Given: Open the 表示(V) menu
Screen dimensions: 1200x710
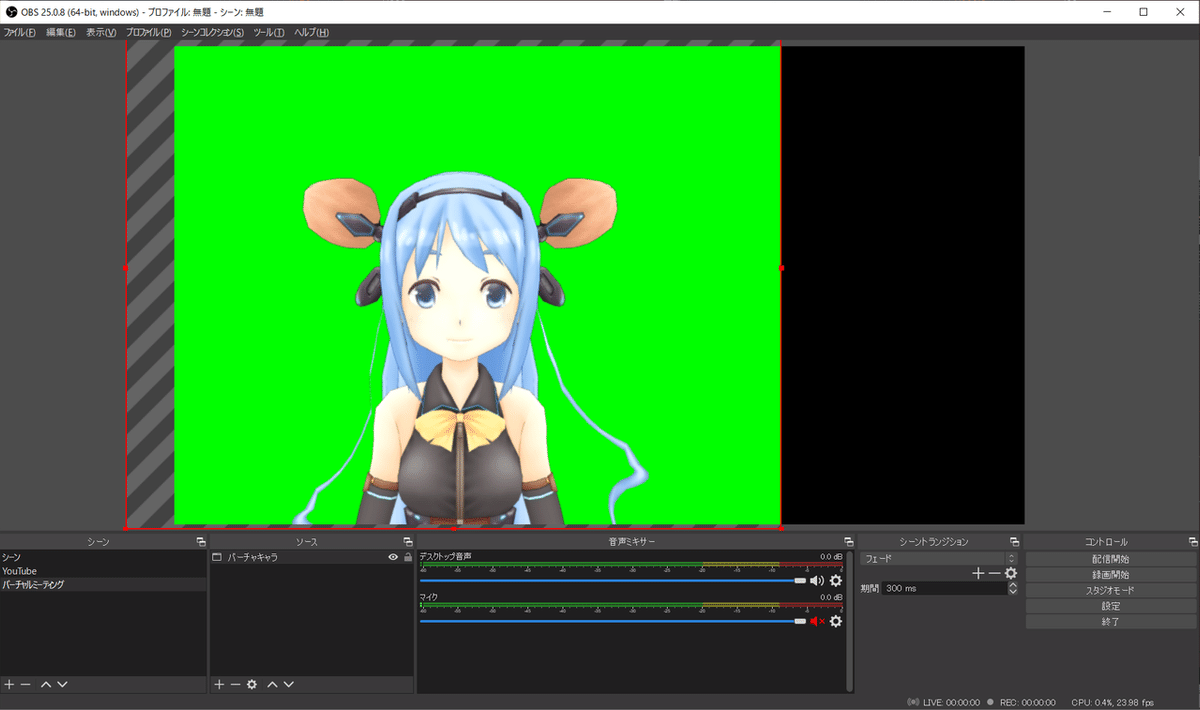Looking at the screenshot, I should [101, 33].
